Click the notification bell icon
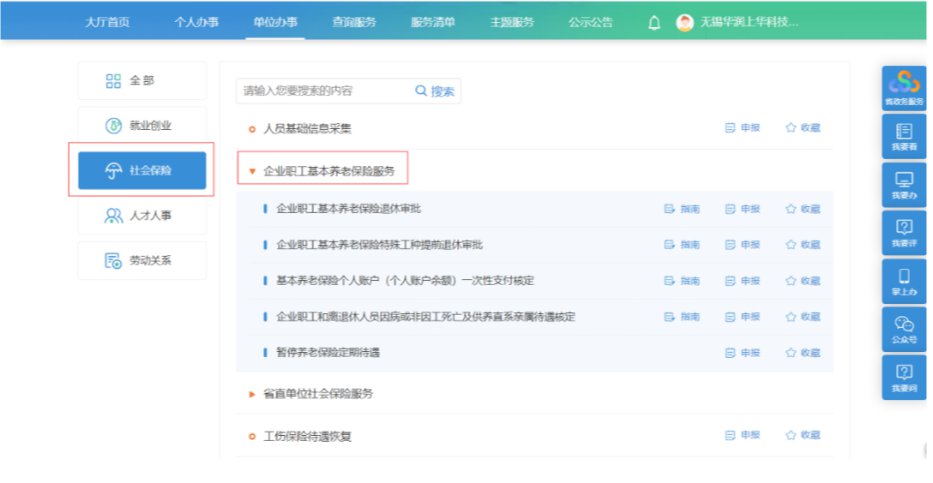933x483 pixels. [x=655, y=23]
